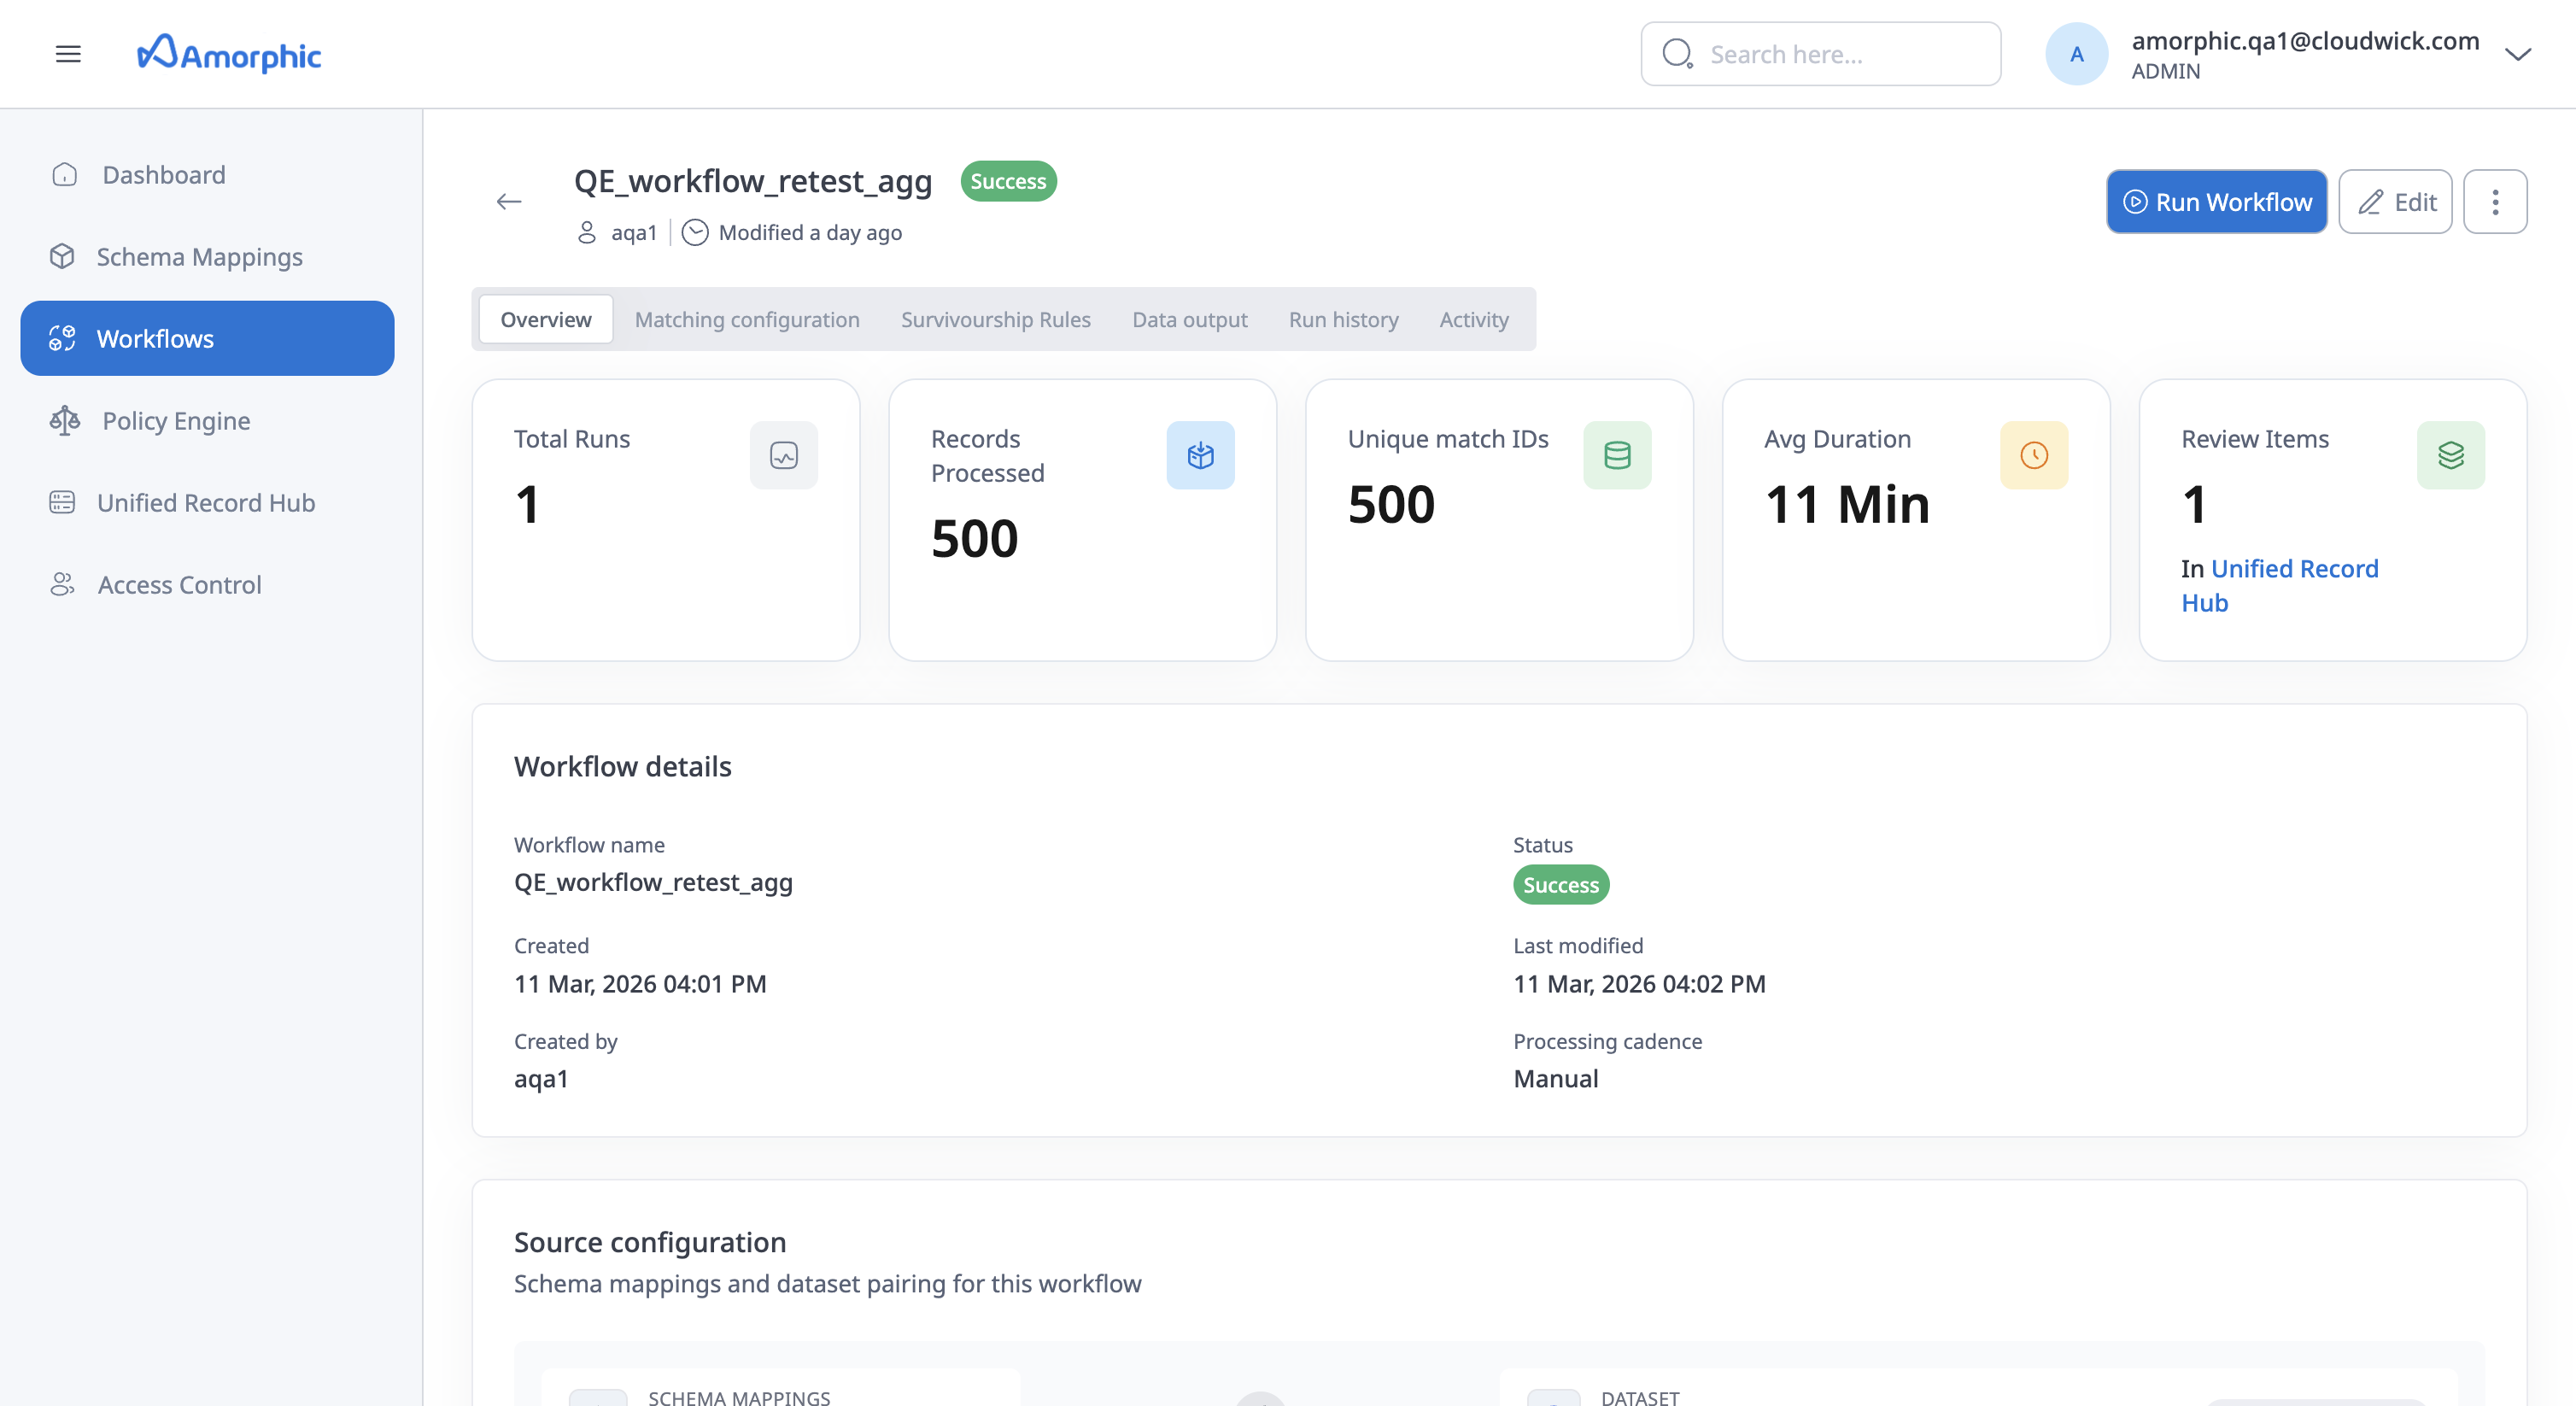
Task: Click the Success badge under Status
Action: (x=1561, y=885)
